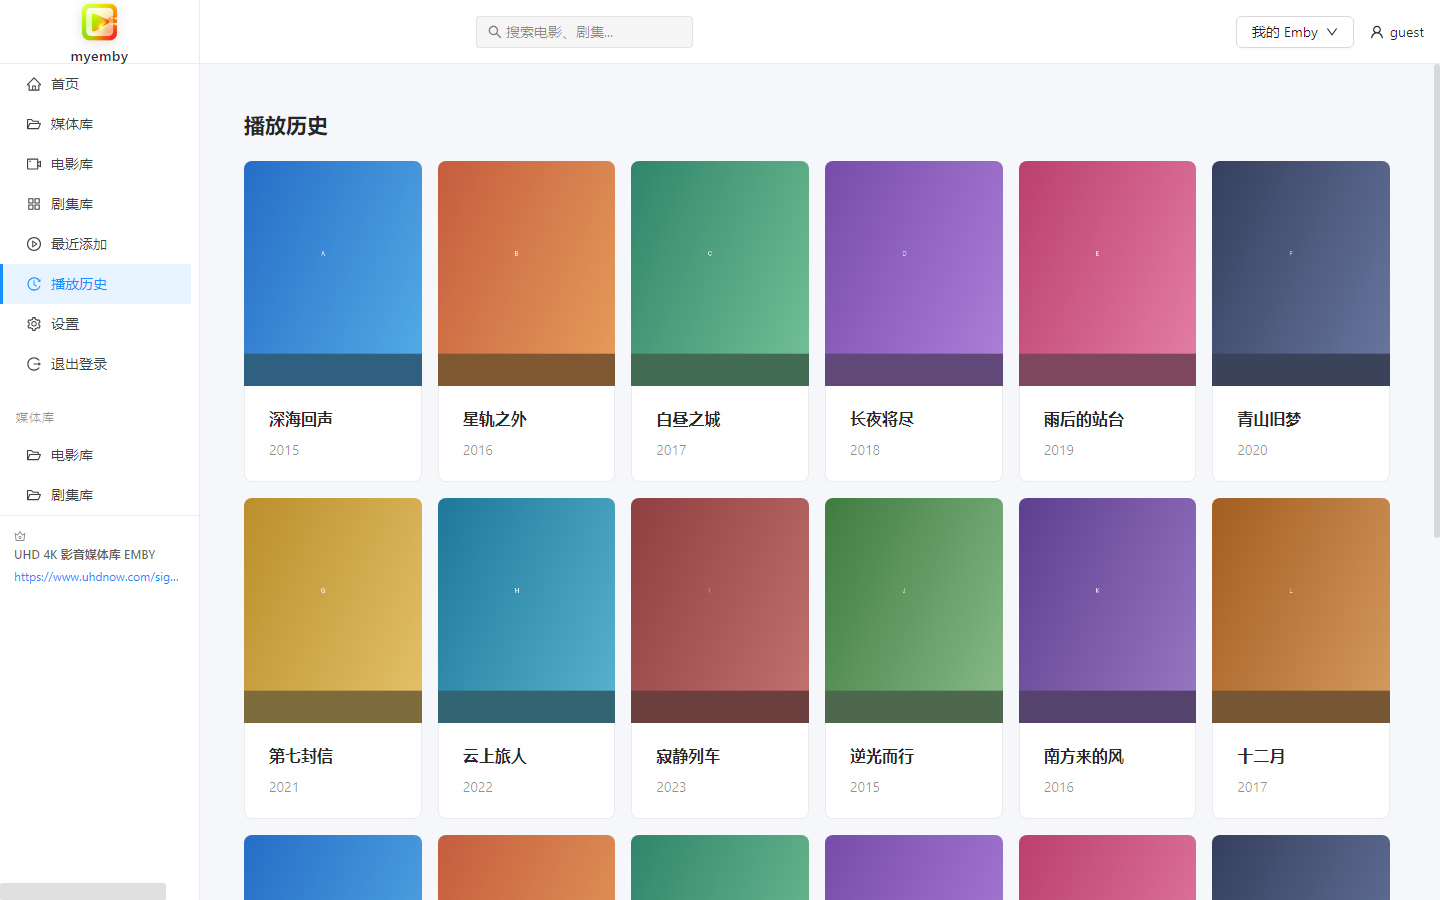Click the folder icon beside top 媒体库
Screen dimensions: 1440x900
(x=34, y=124)
